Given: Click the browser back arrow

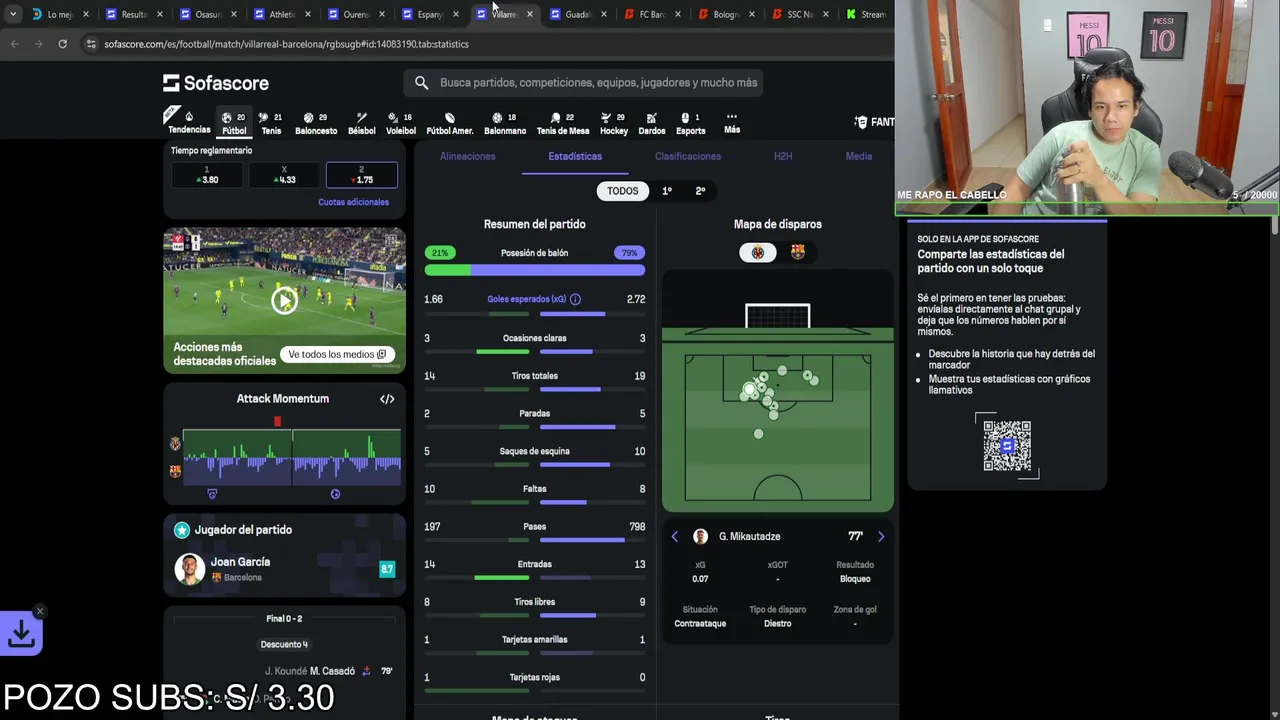Looking at the screenshot, I should [x=15, y=44].
